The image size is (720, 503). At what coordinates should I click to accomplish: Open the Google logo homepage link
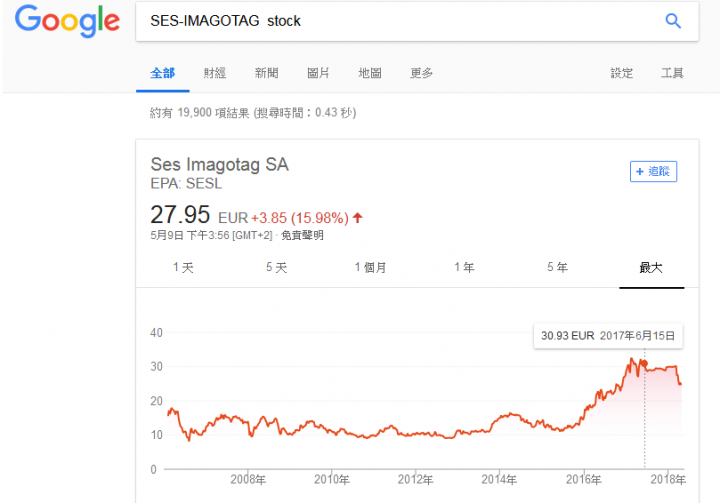68,21
